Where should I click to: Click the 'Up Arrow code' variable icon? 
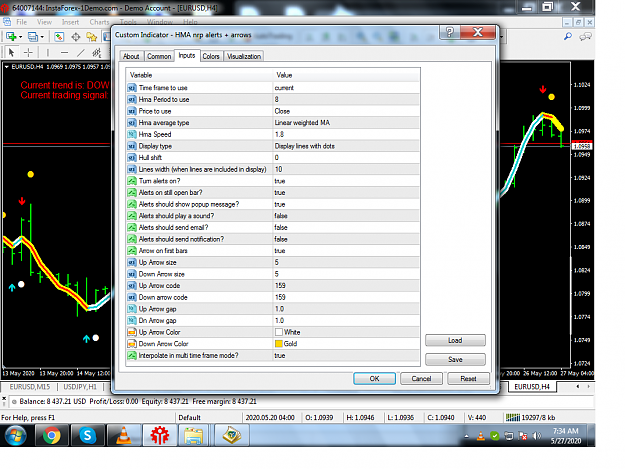132,286
